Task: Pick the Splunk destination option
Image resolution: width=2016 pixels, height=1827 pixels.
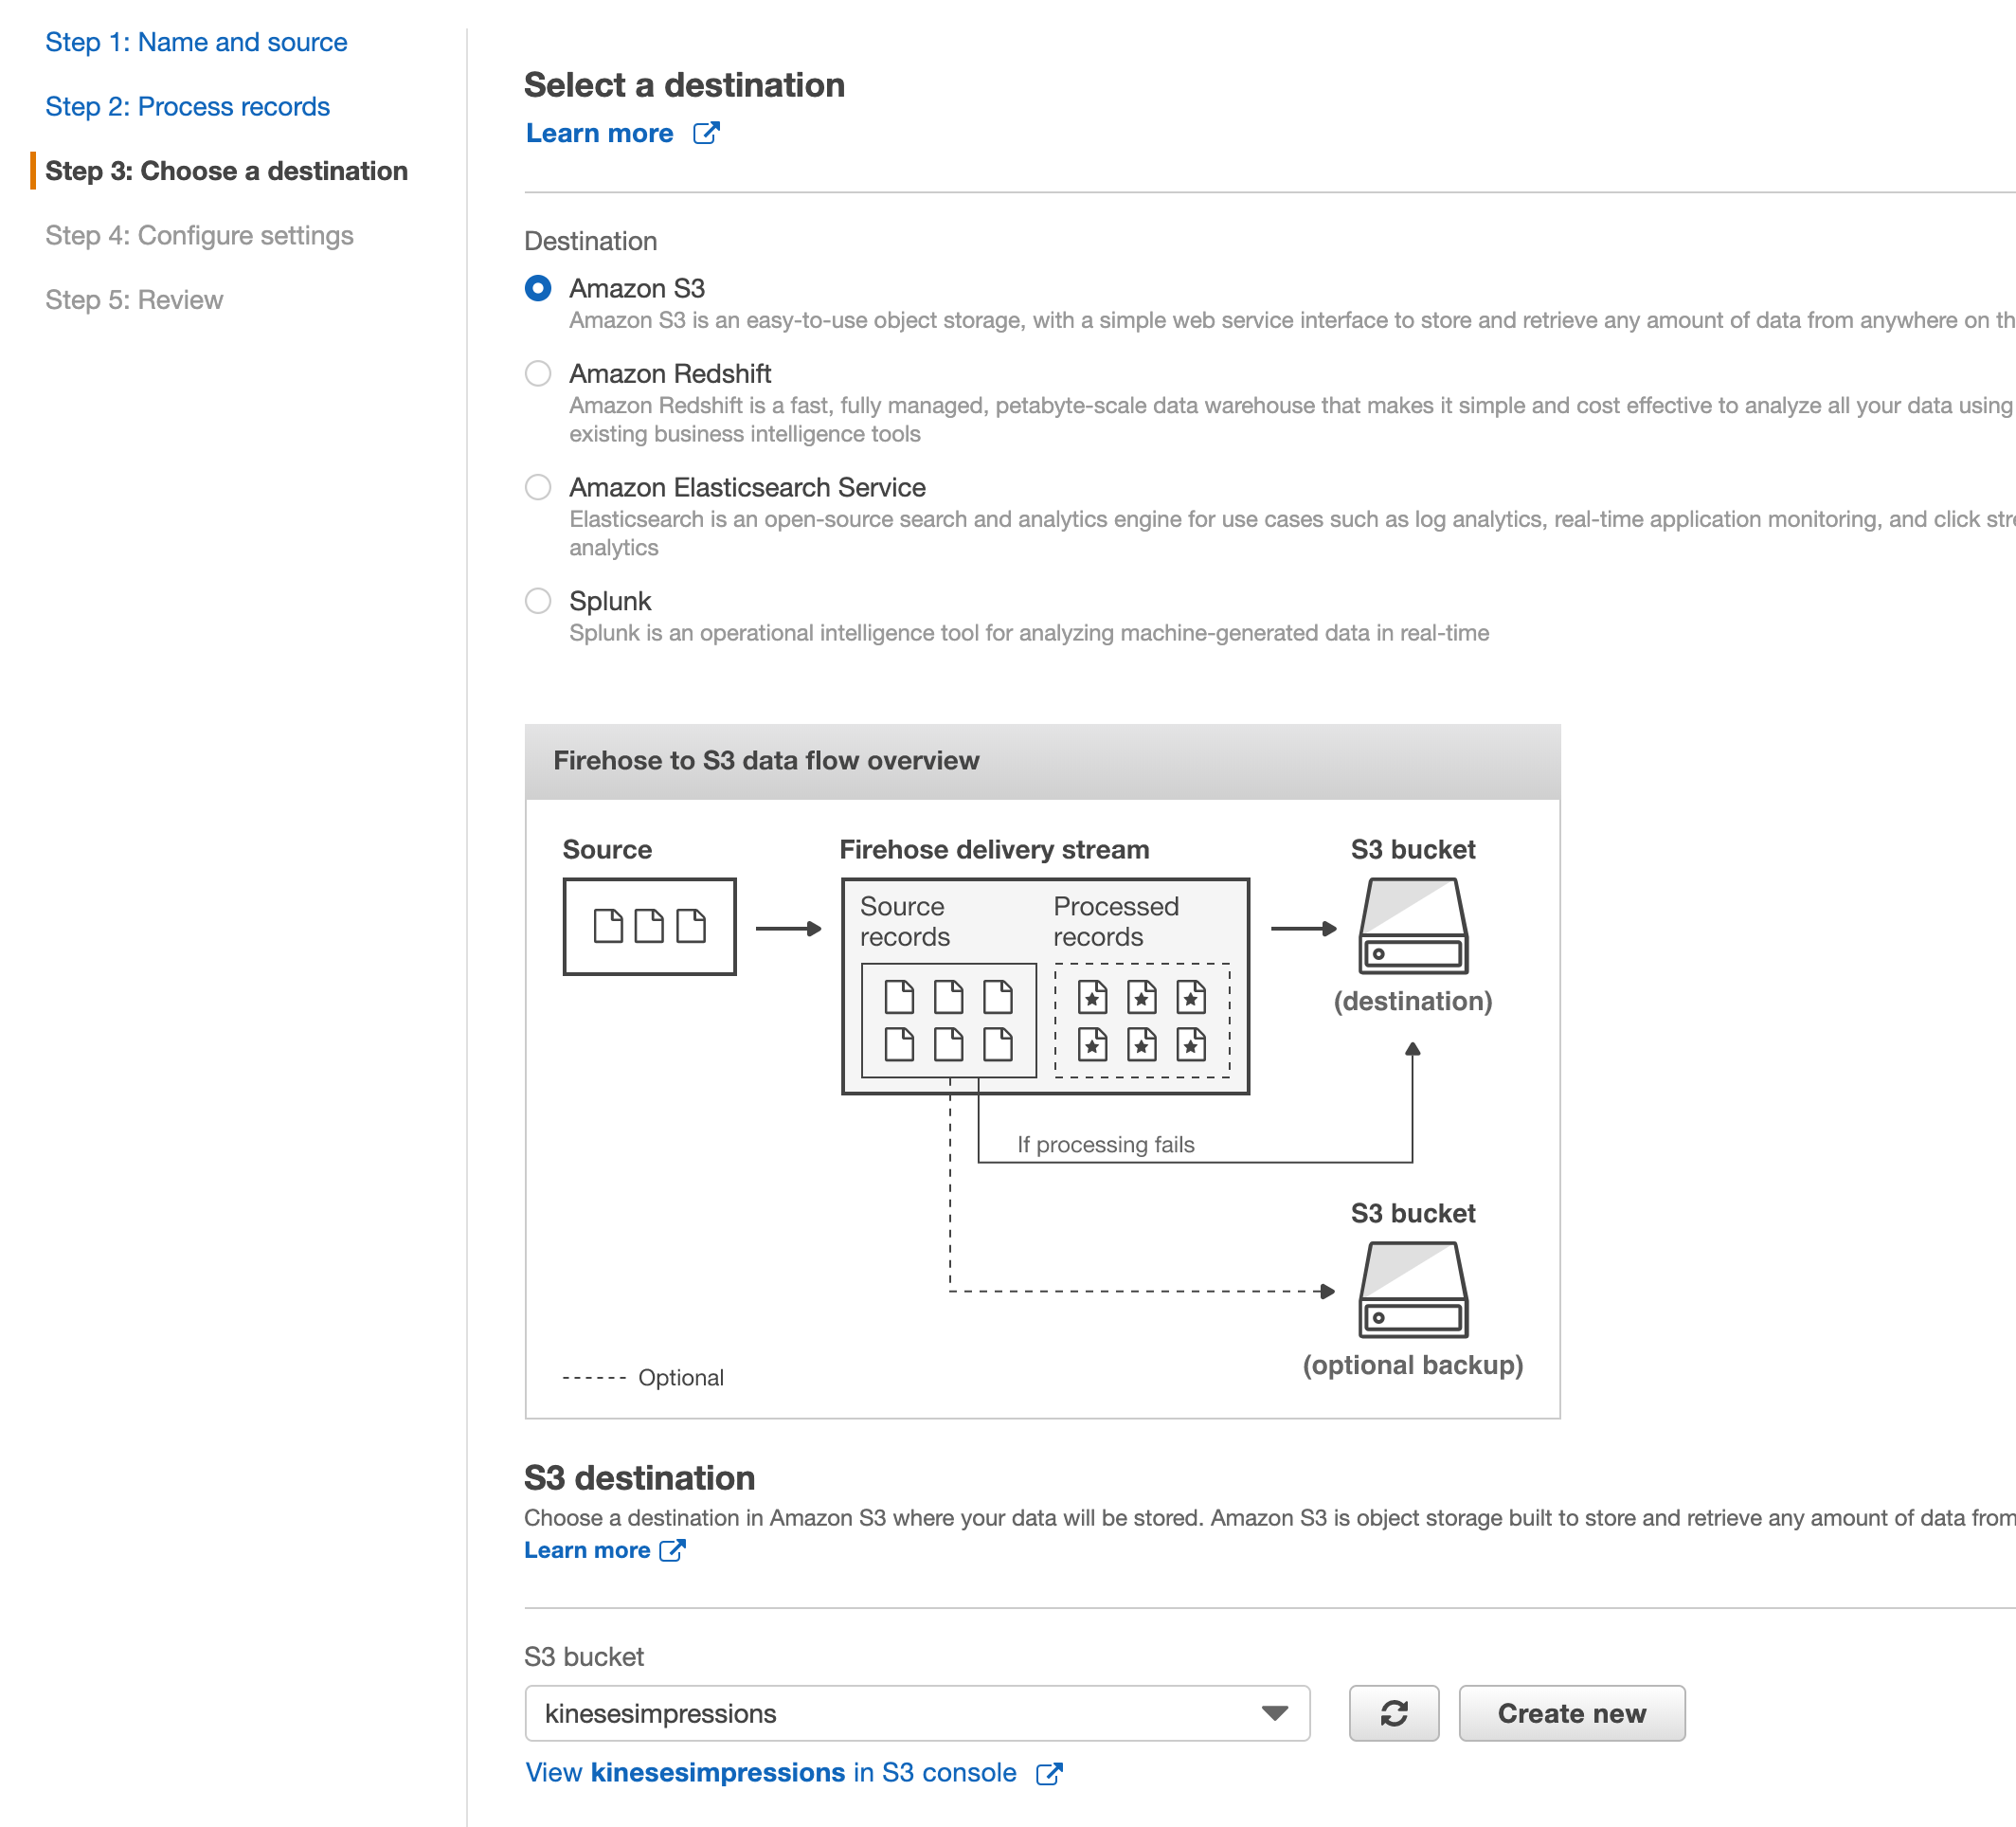Action: 538,601
